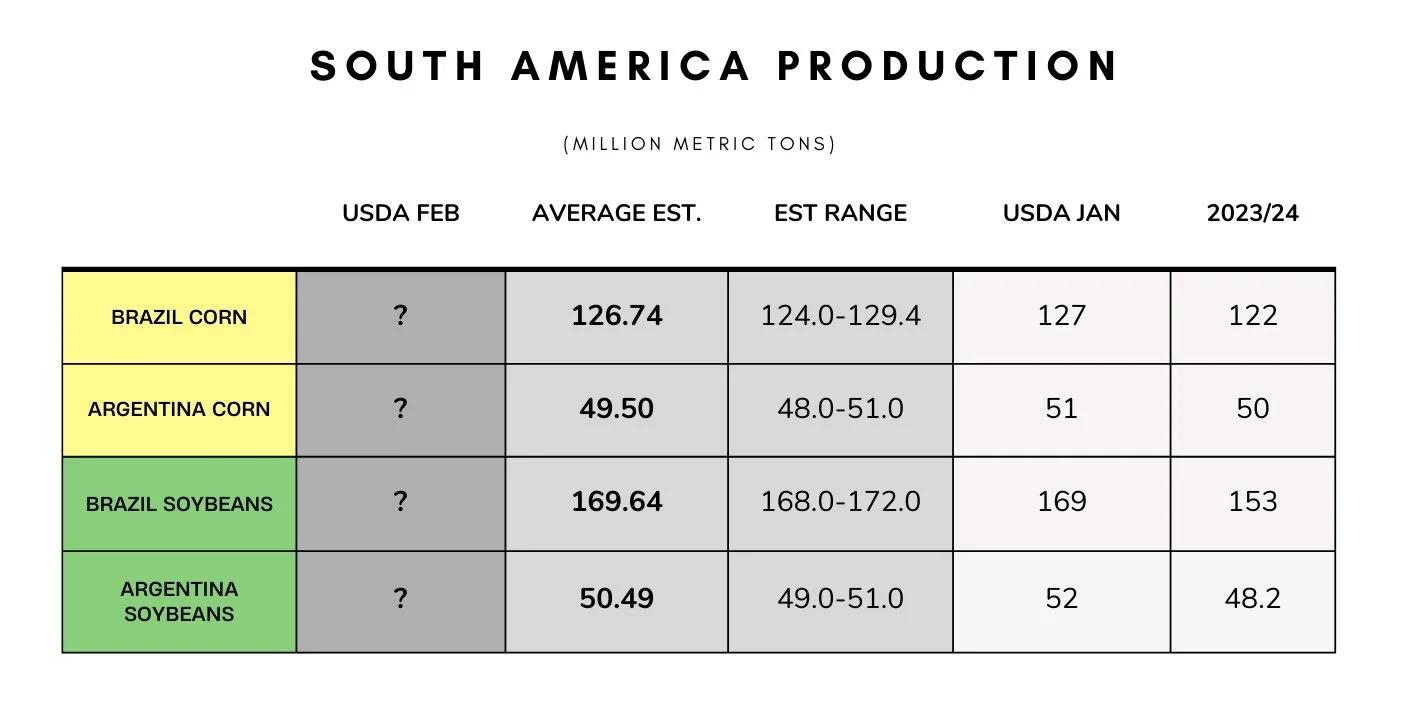Click the Brazil Soybeans green cell

pyautogui.click(x=179, y=504)
